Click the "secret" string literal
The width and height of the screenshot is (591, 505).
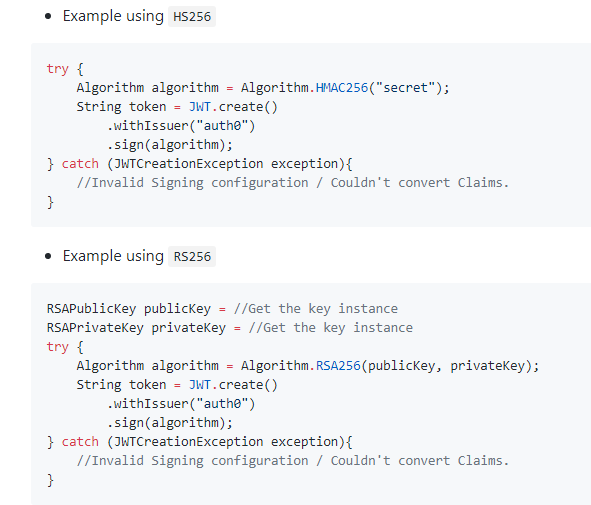point(405,88)
